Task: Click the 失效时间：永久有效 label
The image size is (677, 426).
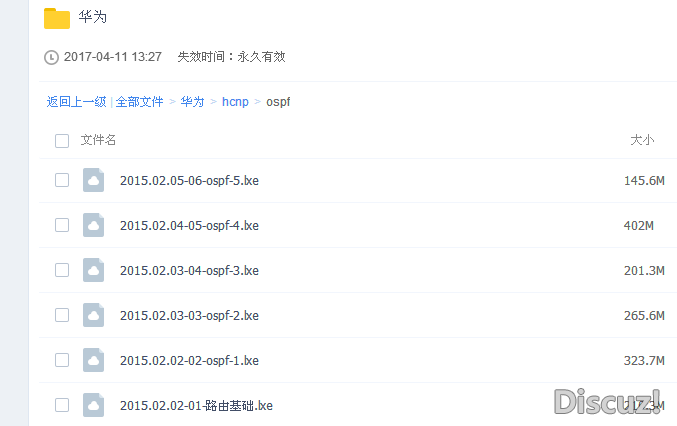Action: pyautogui.click(x=231, y=57)
